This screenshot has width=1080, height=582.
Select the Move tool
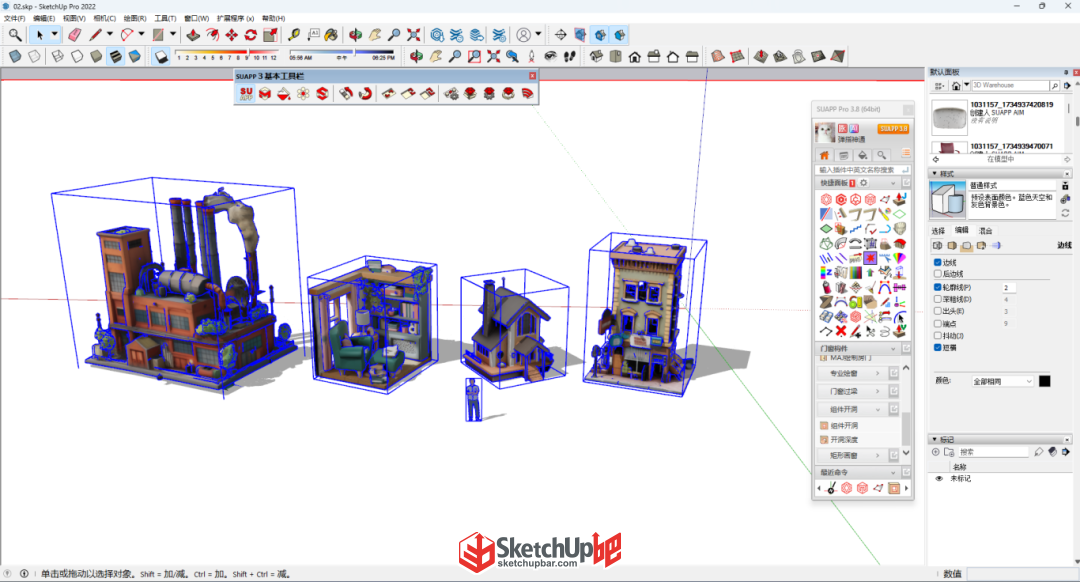point(232,34)
